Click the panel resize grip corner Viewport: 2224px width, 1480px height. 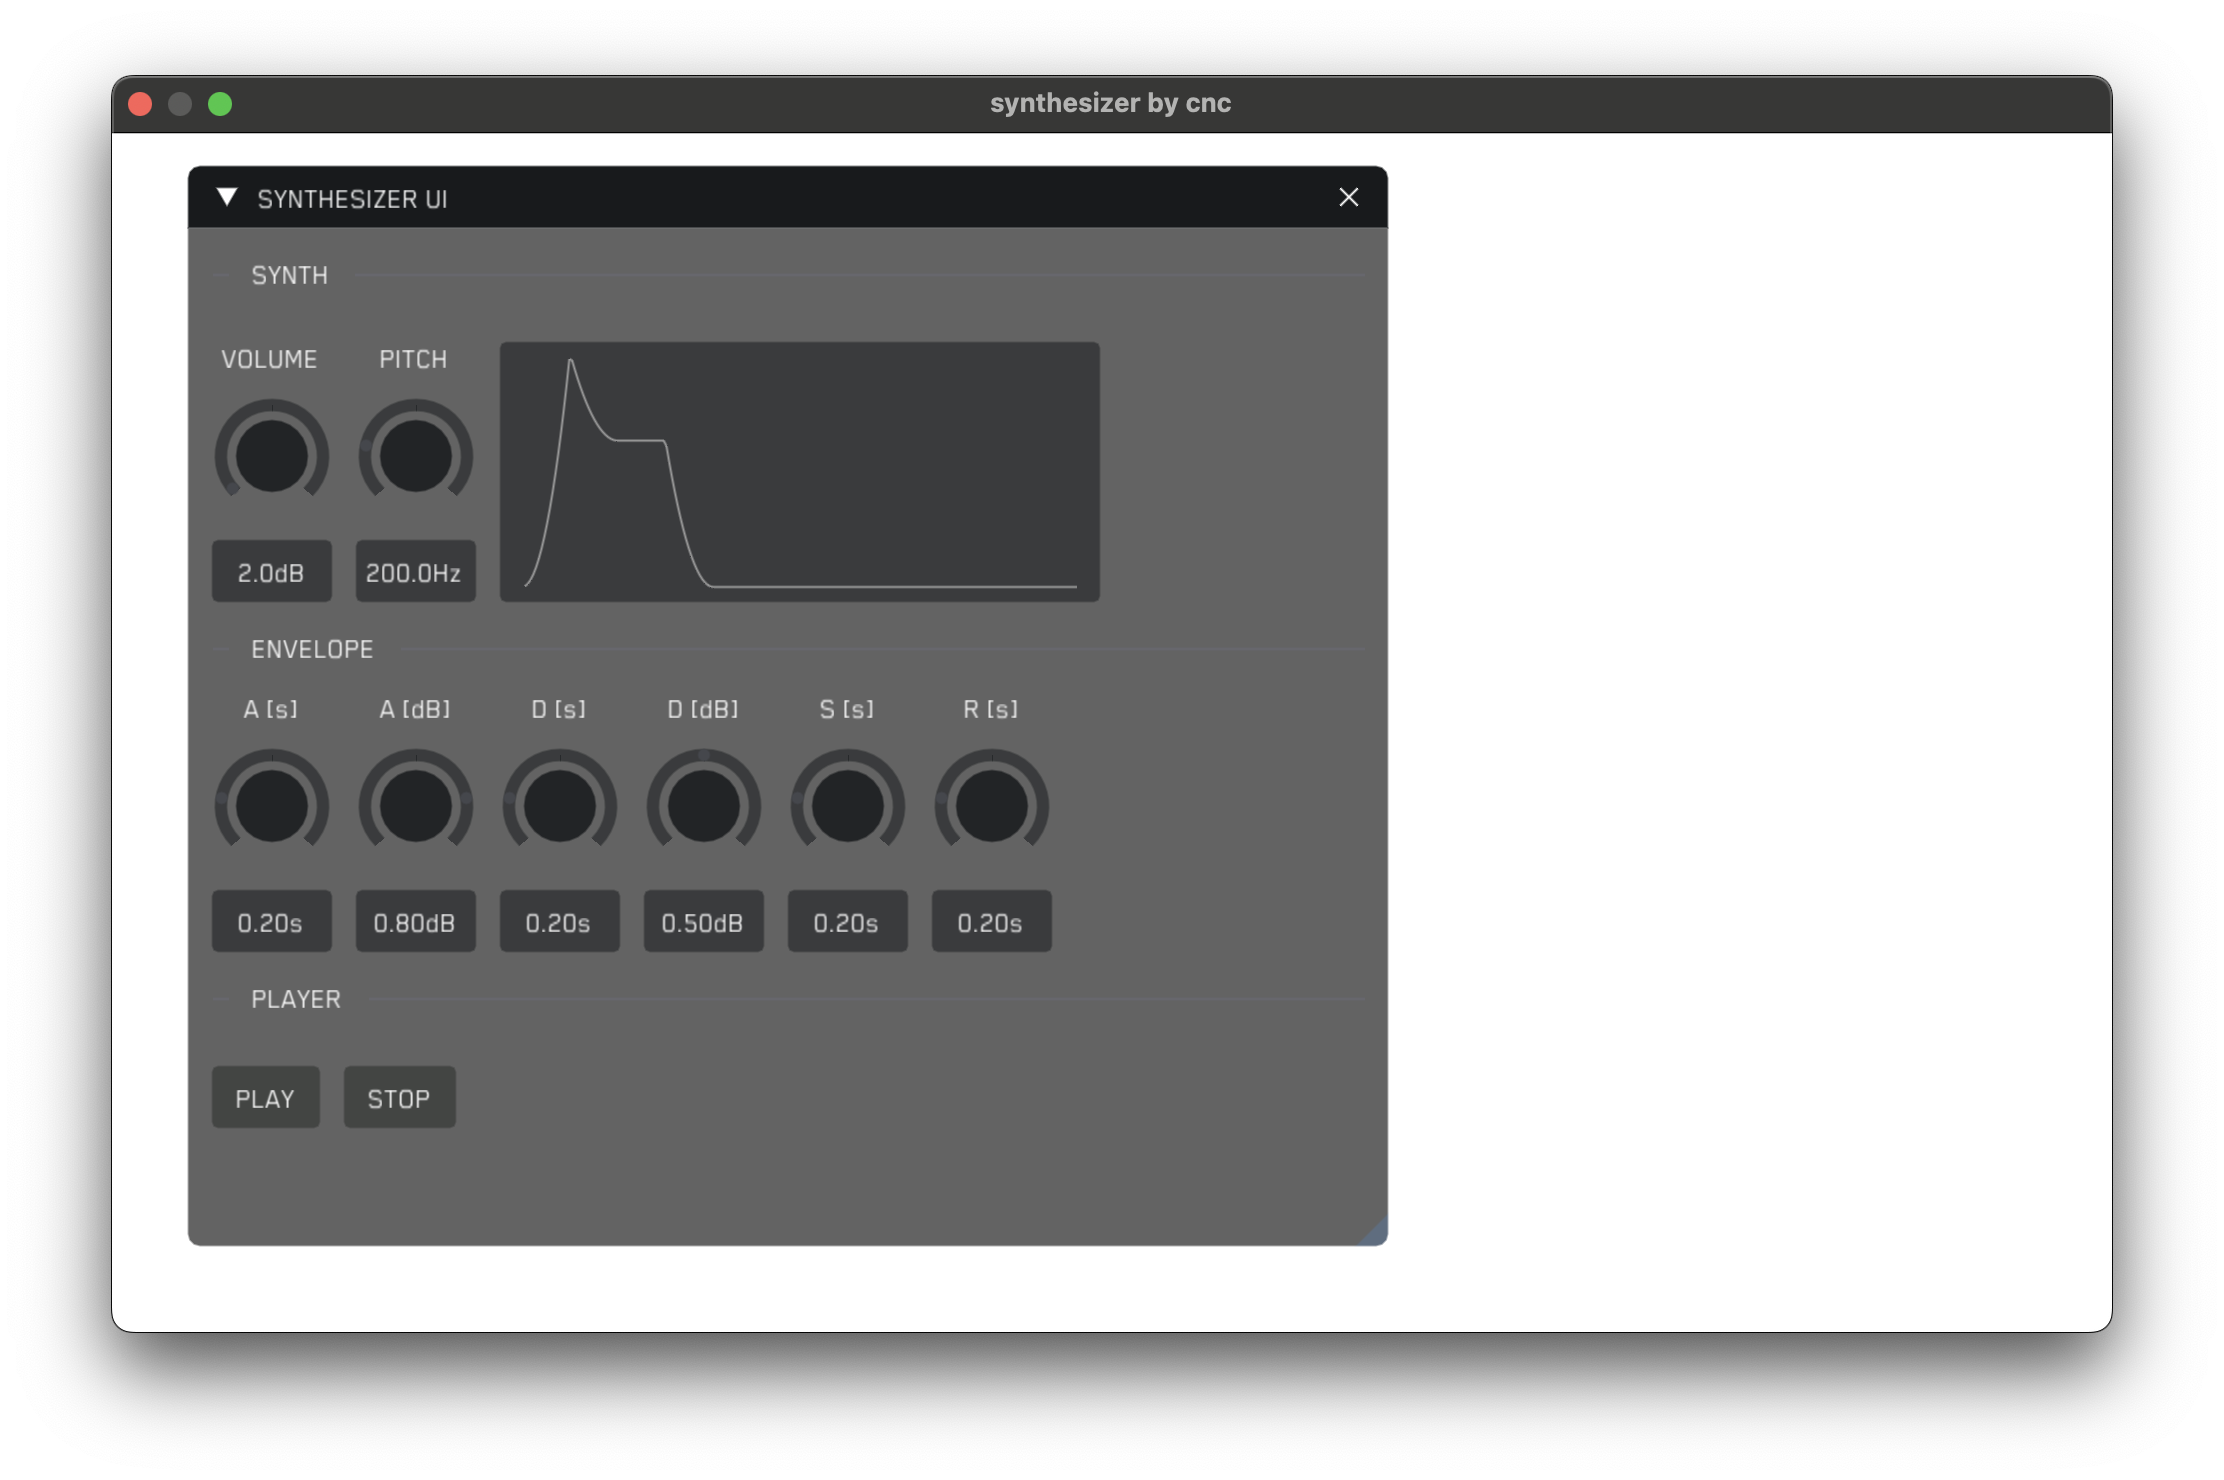1376,1234
